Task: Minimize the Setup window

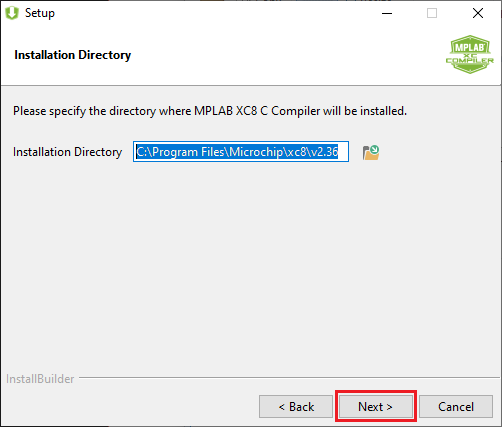Action: tap(387, 13)
